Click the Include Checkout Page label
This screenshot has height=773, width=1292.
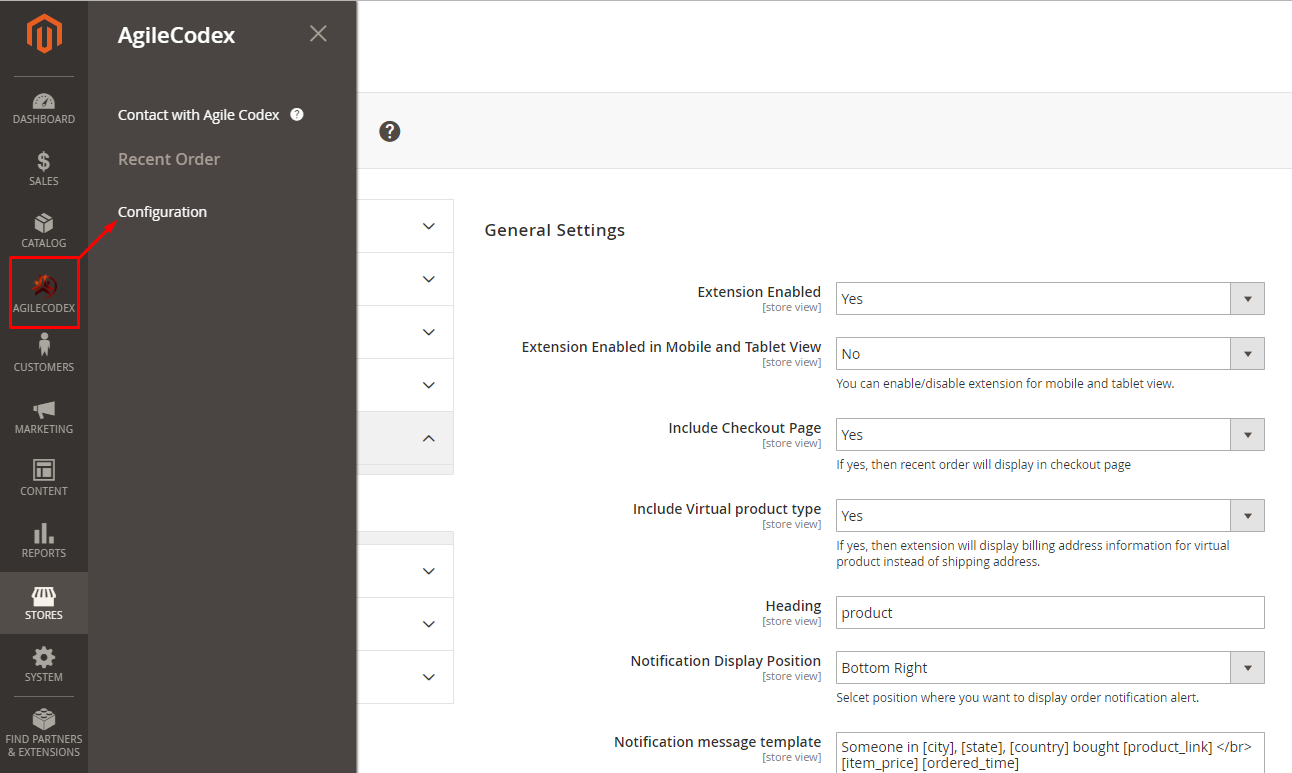click(x=745, y=428)
